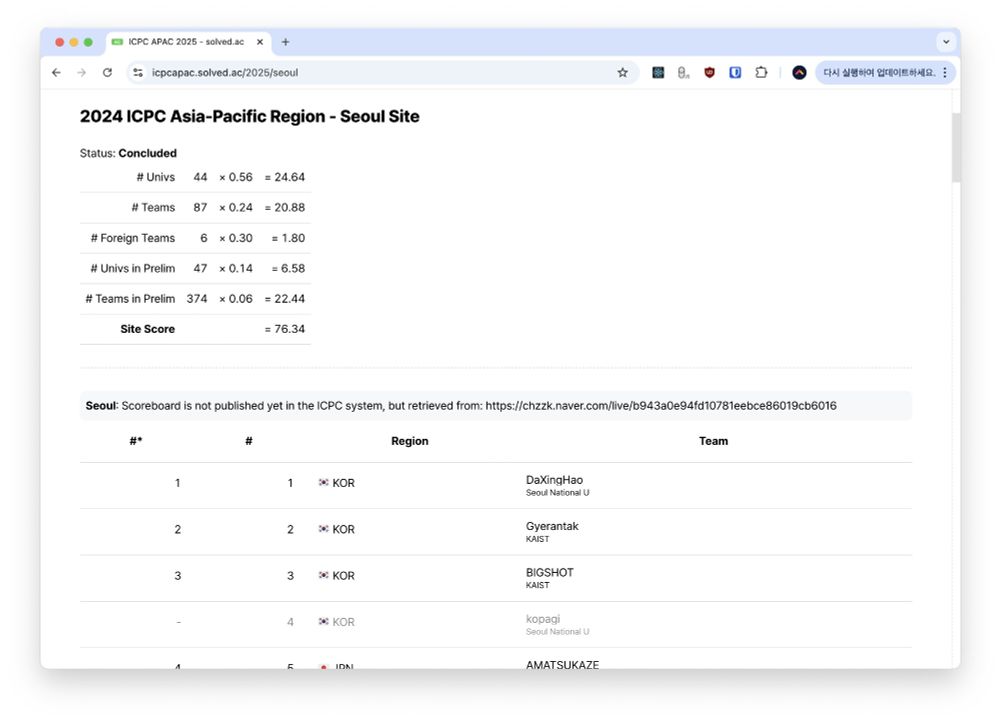
Task: Reload the current page
Action: [x=107, y=73]
